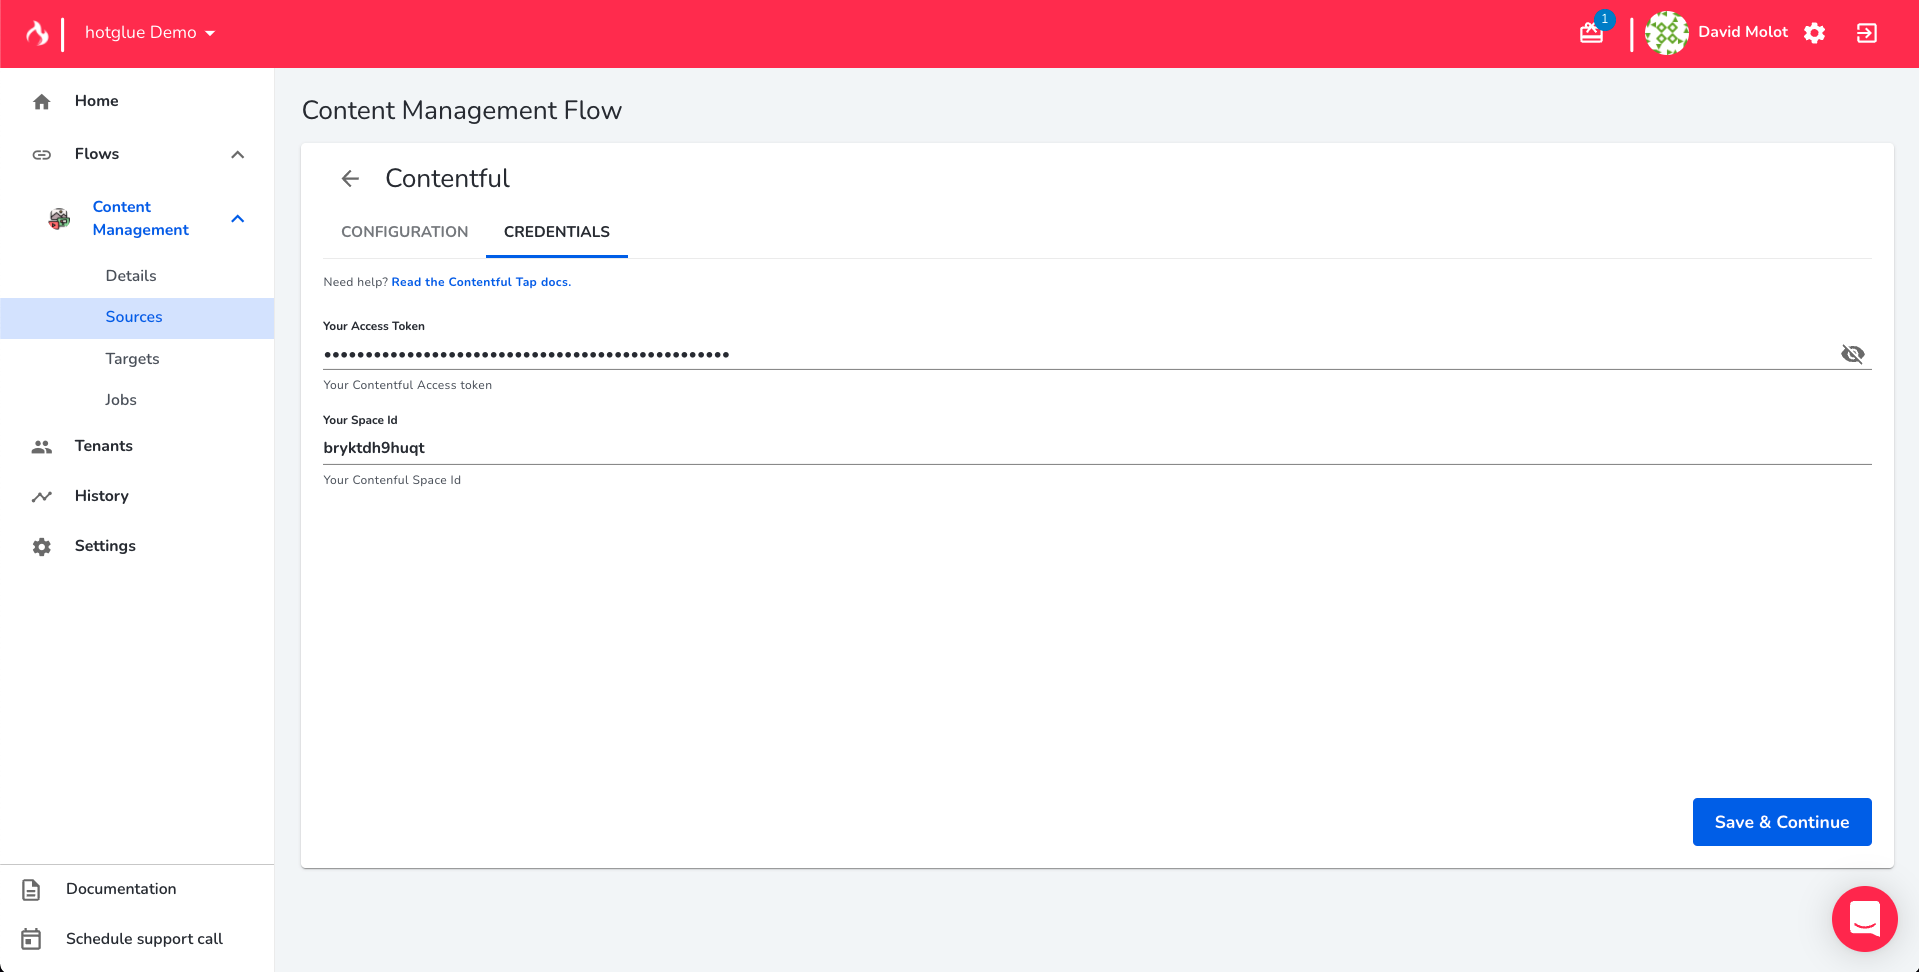Open Details under Content Management
This screenshot has height=972, width=1919.
(131, 276)
